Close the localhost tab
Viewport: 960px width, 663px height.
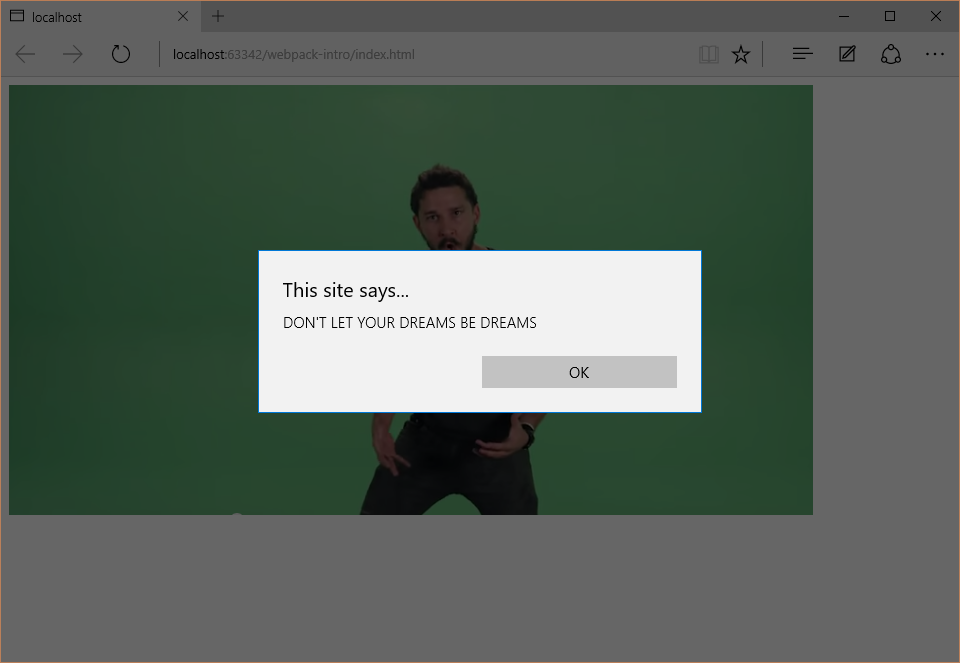[183, 17]
